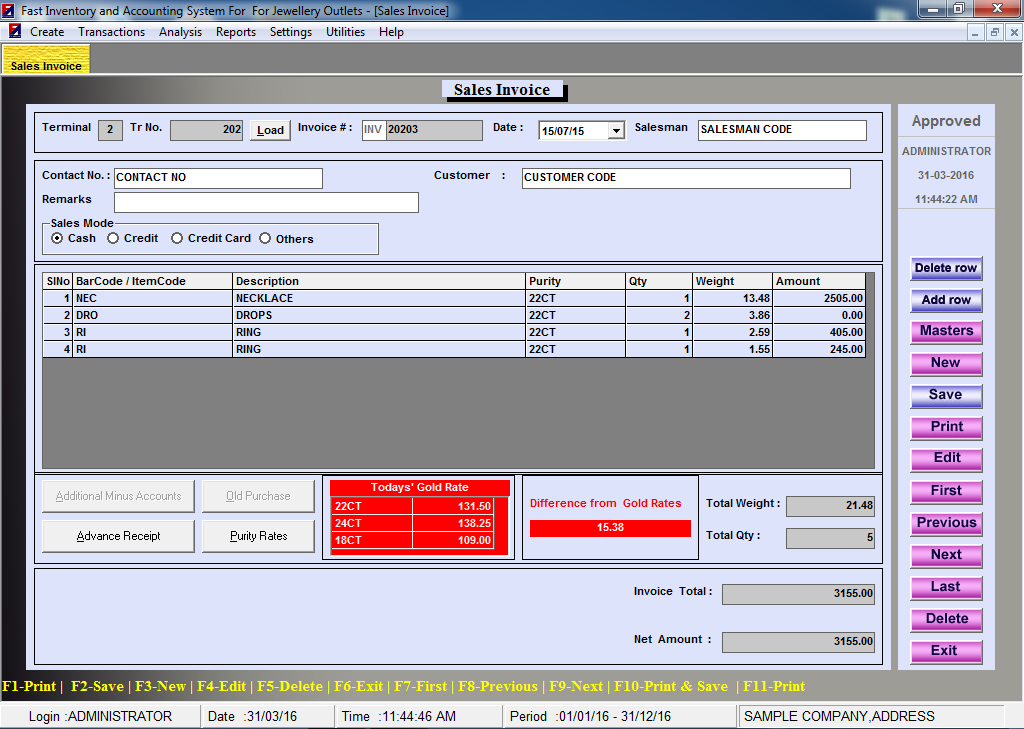Click the Advance Receipt button
Image resolution: width=1024 pixels, height=729 pixels.
pos(118,536)
